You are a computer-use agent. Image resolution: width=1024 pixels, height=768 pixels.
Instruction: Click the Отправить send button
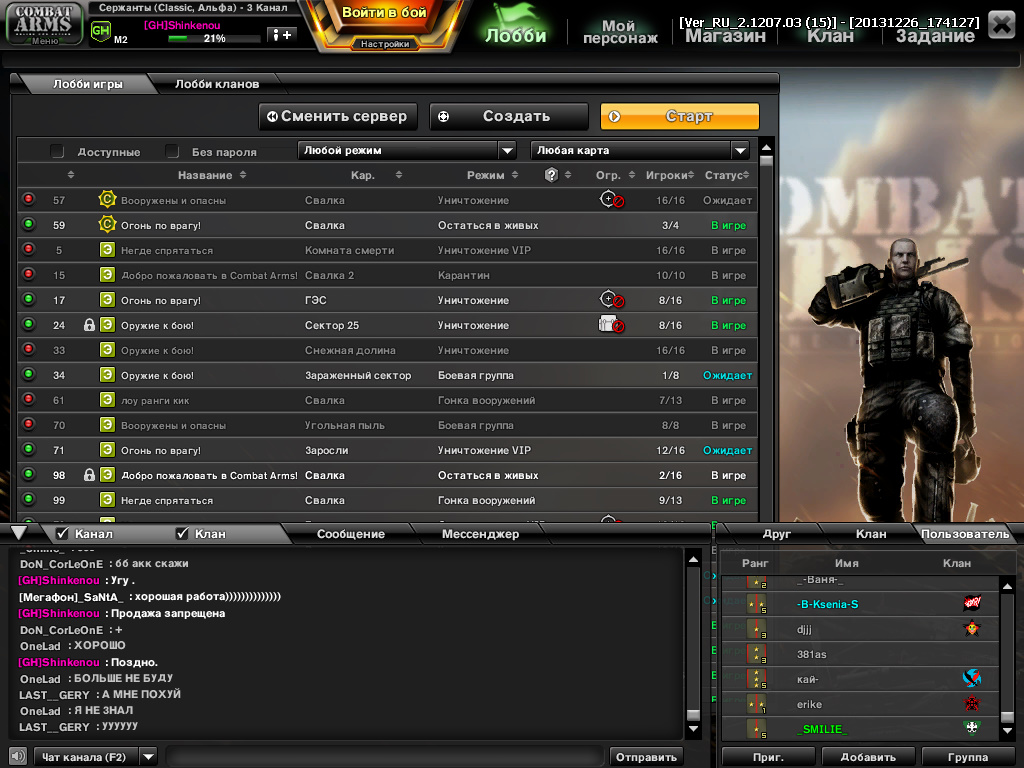tap(646, 757)
